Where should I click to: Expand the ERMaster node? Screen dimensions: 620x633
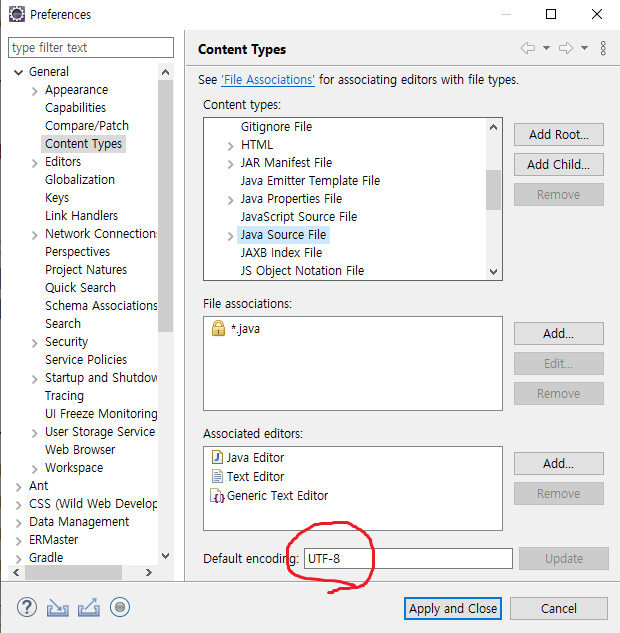tap(18, 541)
